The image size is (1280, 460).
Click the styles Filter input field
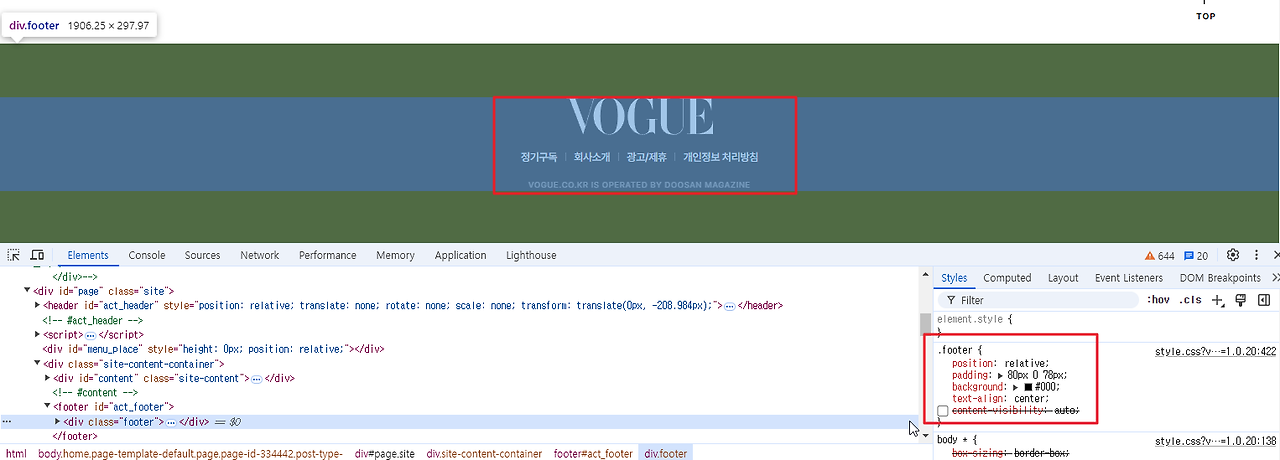[1038, 300]
